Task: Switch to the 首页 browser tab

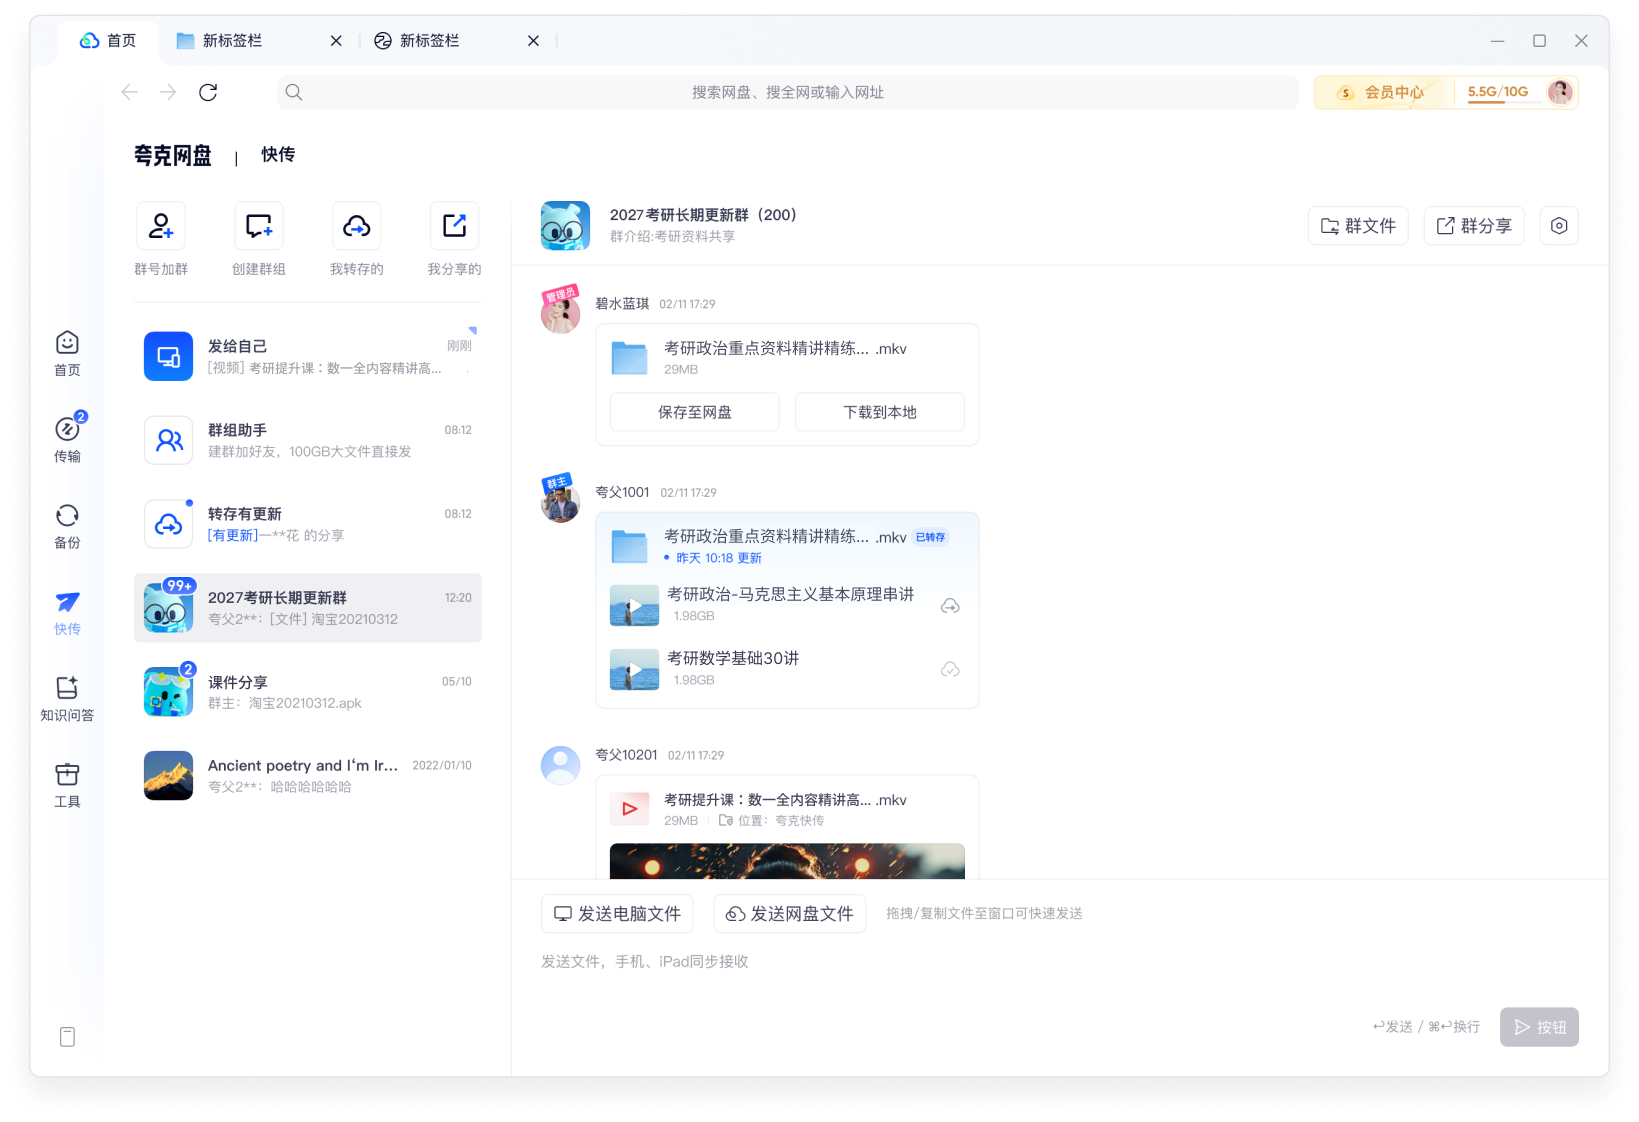Action: [108, 41]
